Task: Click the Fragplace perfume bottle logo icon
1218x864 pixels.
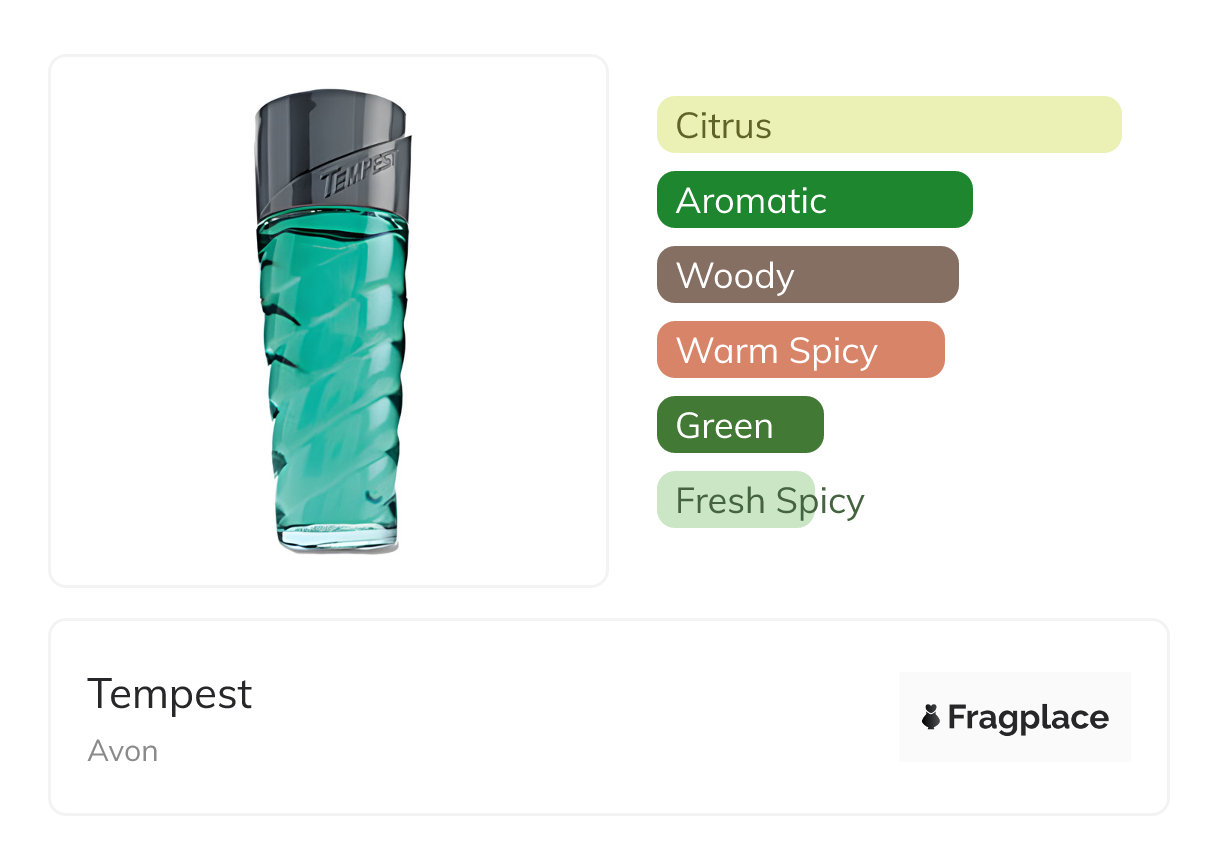Action: click(x=931, y=717)
